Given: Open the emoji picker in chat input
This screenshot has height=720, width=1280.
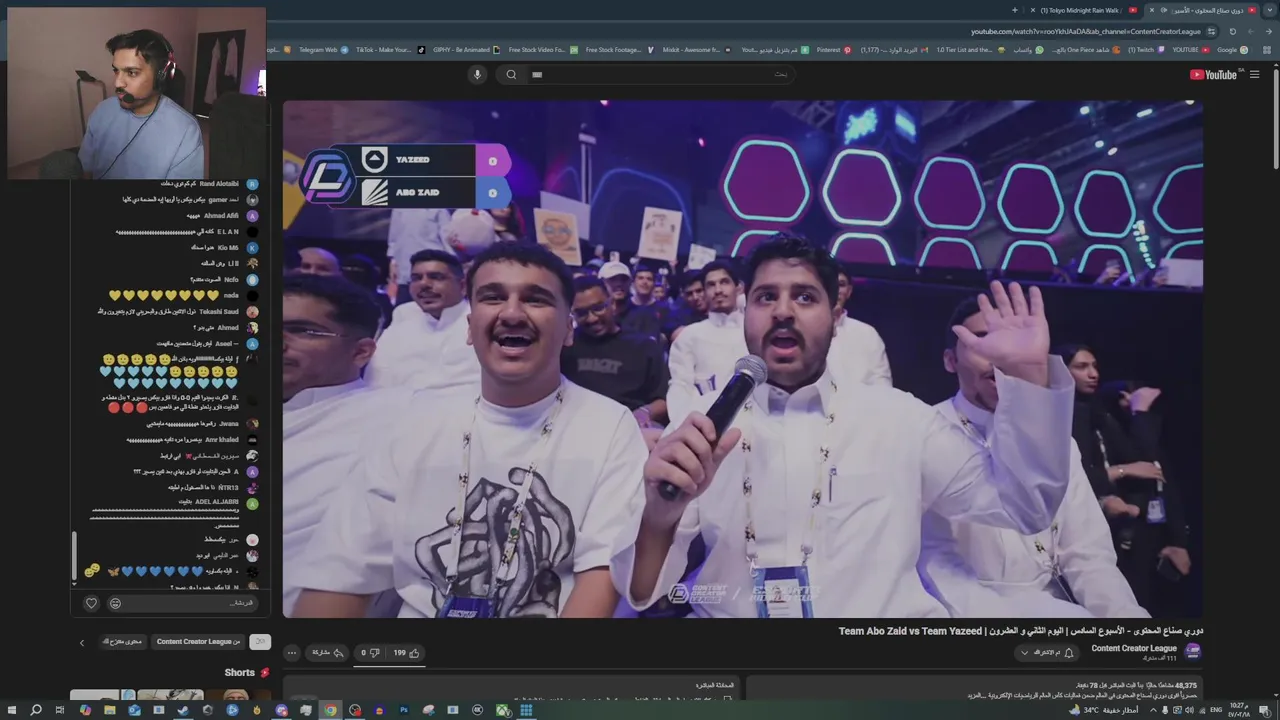Looking at the screenshot, I should click(115, 603).
